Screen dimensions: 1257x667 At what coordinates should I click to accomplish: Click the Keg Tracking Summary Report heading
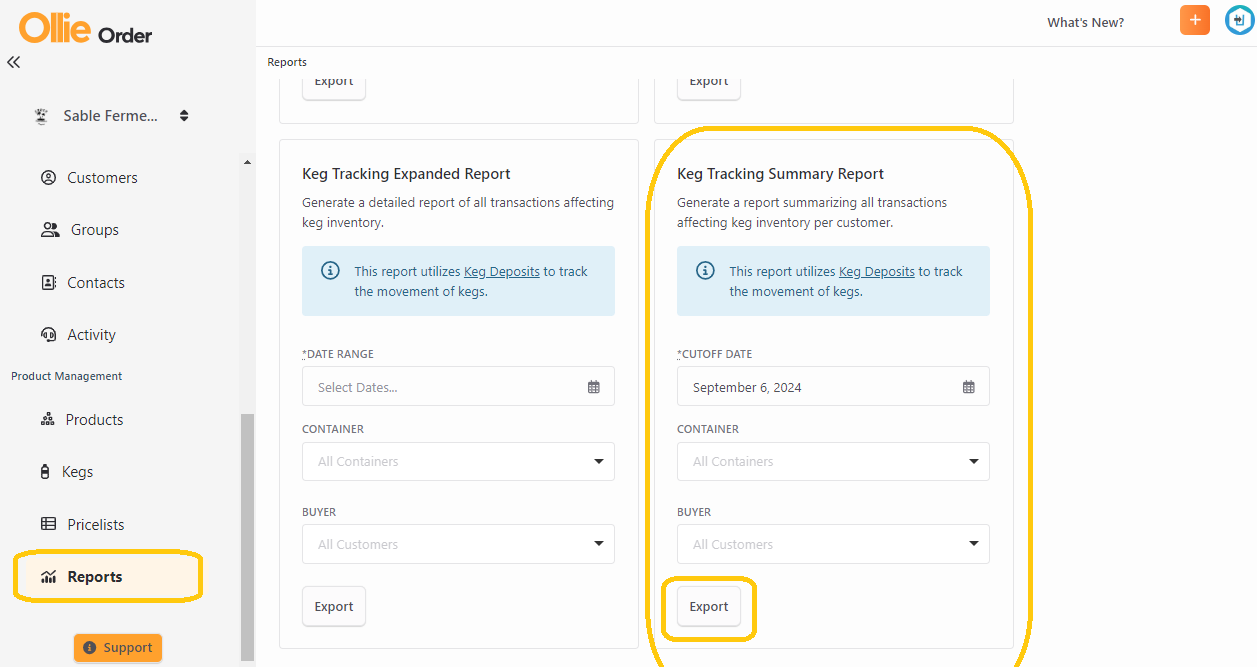point(781,174)
